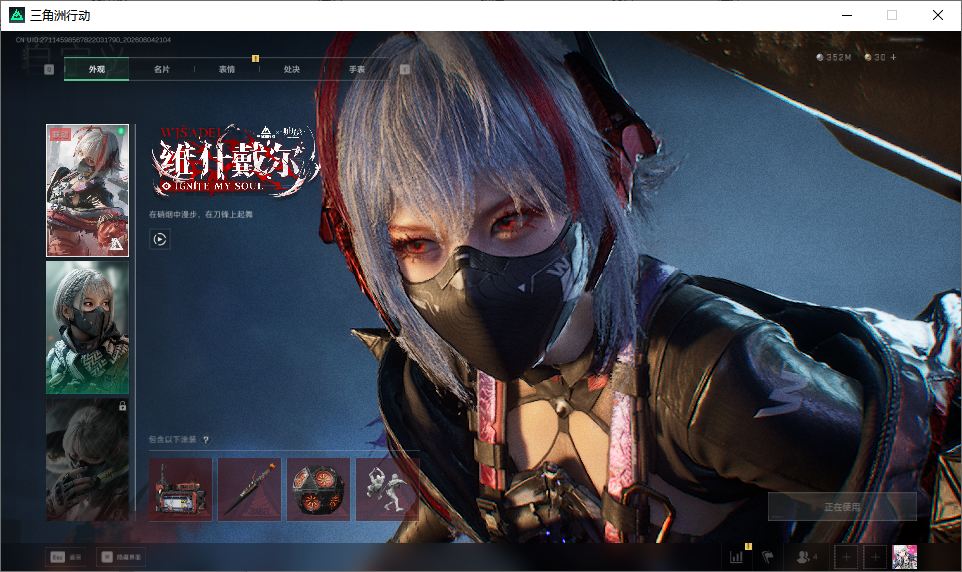This screenshot has height=572, width=962.
Task: Open the friends list icon
Action: click(806, 557)
